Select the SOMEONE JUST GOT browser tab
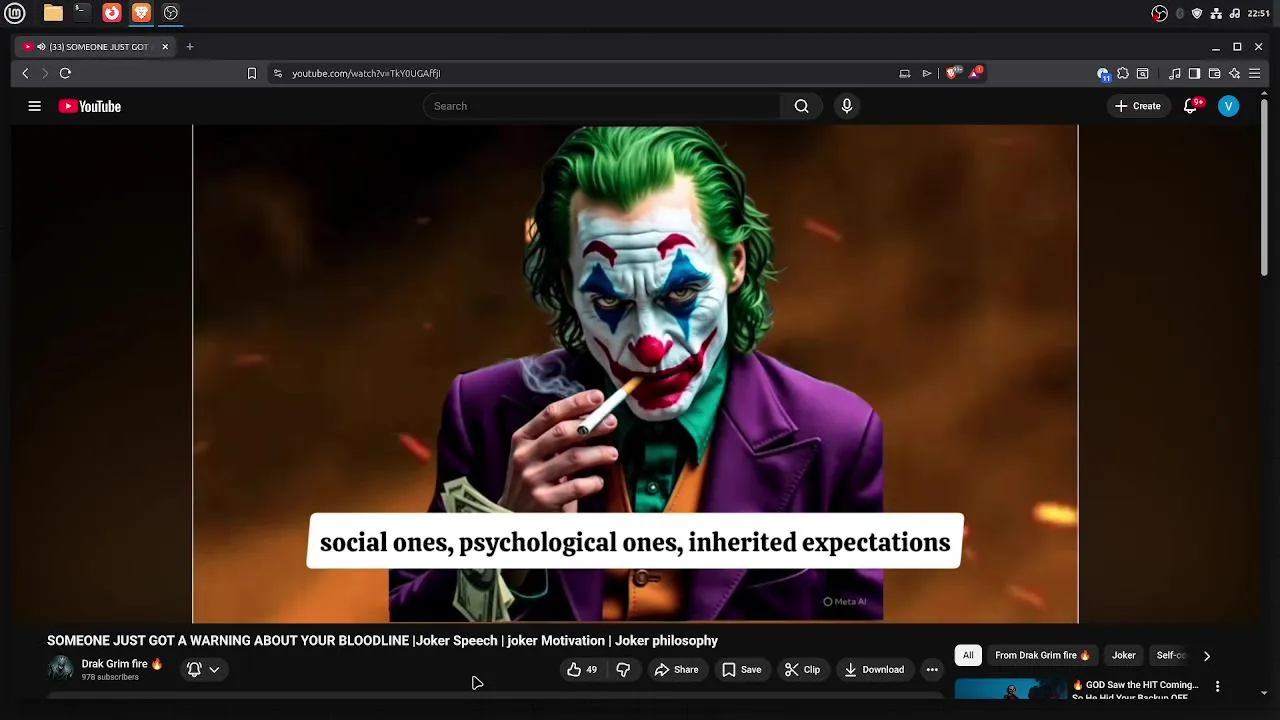1280x720 pixels. click(x=96, y=47)
